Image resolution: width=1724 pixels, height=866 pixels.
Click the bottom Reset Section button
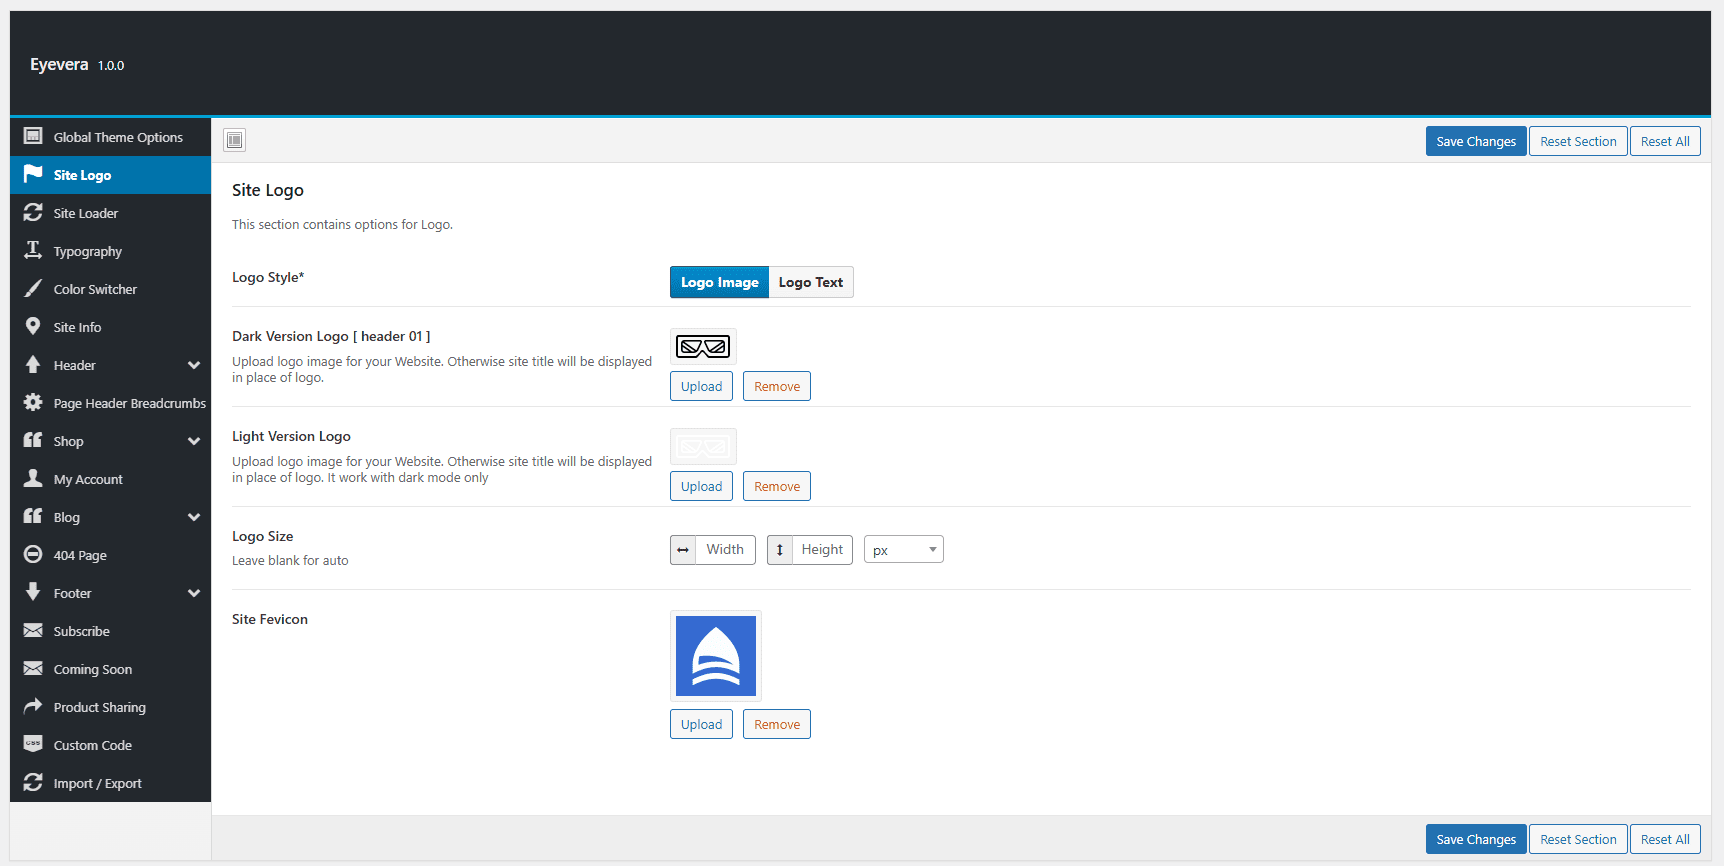pyautogui.click(x=1578, y=839)
